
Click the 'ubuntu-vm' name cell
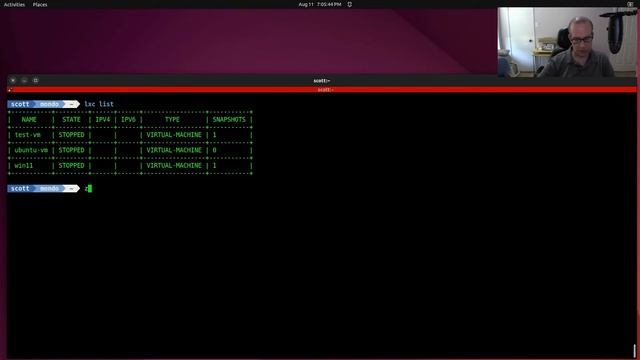pos(31,150)
